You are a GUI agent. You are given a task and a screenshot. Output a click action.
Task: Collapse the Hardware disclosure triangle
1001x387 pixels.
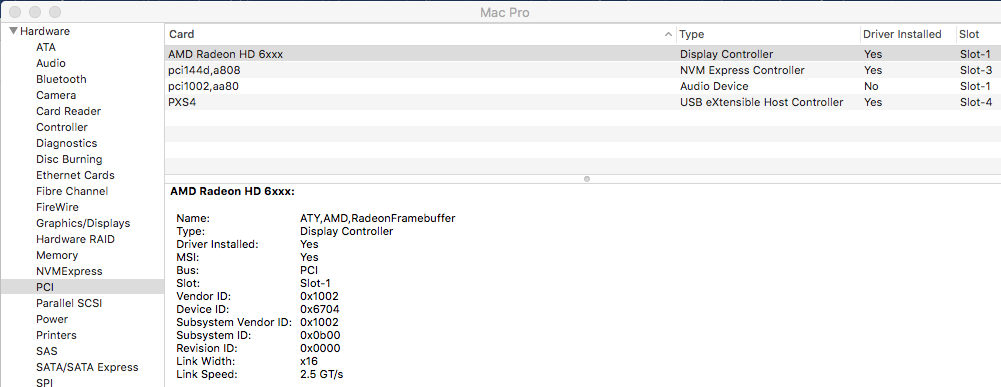coord(13,31)
